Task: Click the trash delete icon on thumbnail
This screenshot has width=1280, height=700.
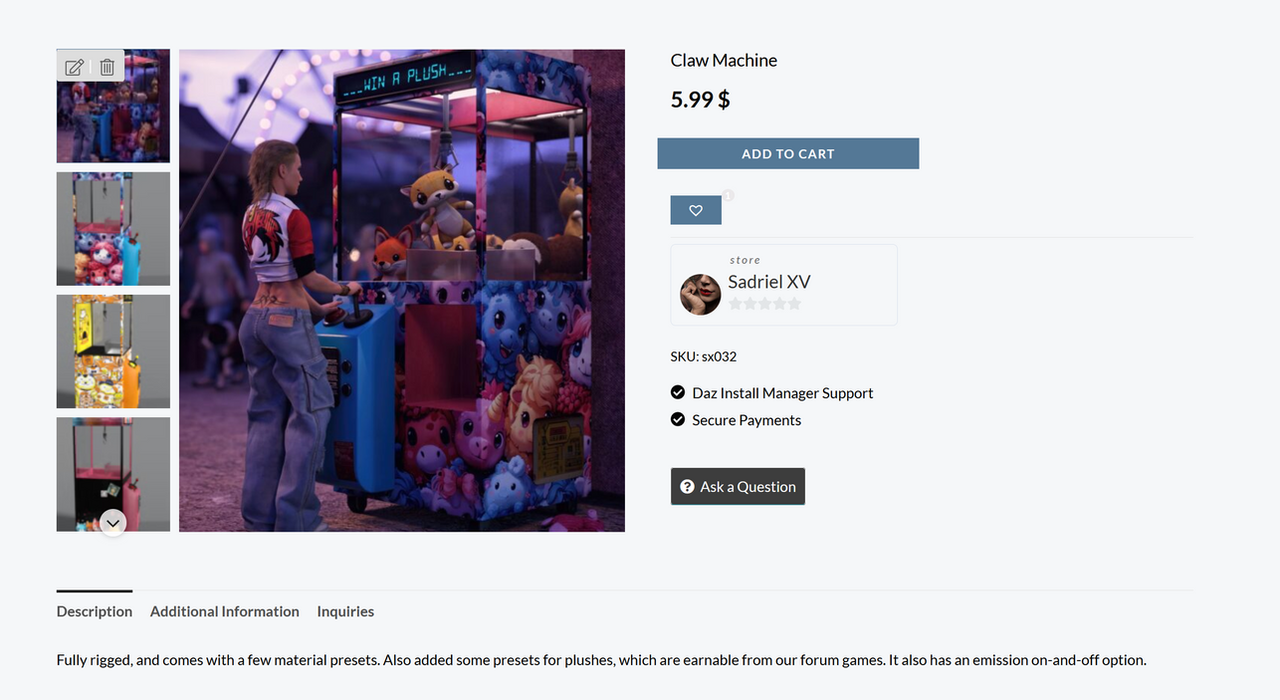Action: pos(107,68)
